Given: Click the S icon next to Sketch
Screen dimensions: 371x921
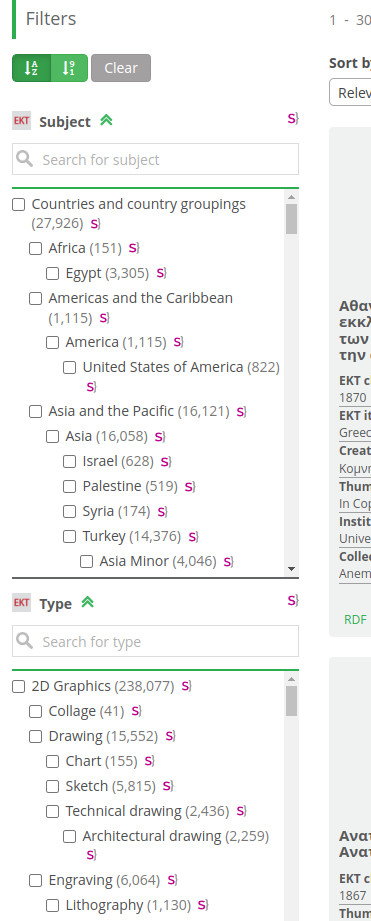Looking at the screenshot, I should pyautogui.click(x=168, y=786).
